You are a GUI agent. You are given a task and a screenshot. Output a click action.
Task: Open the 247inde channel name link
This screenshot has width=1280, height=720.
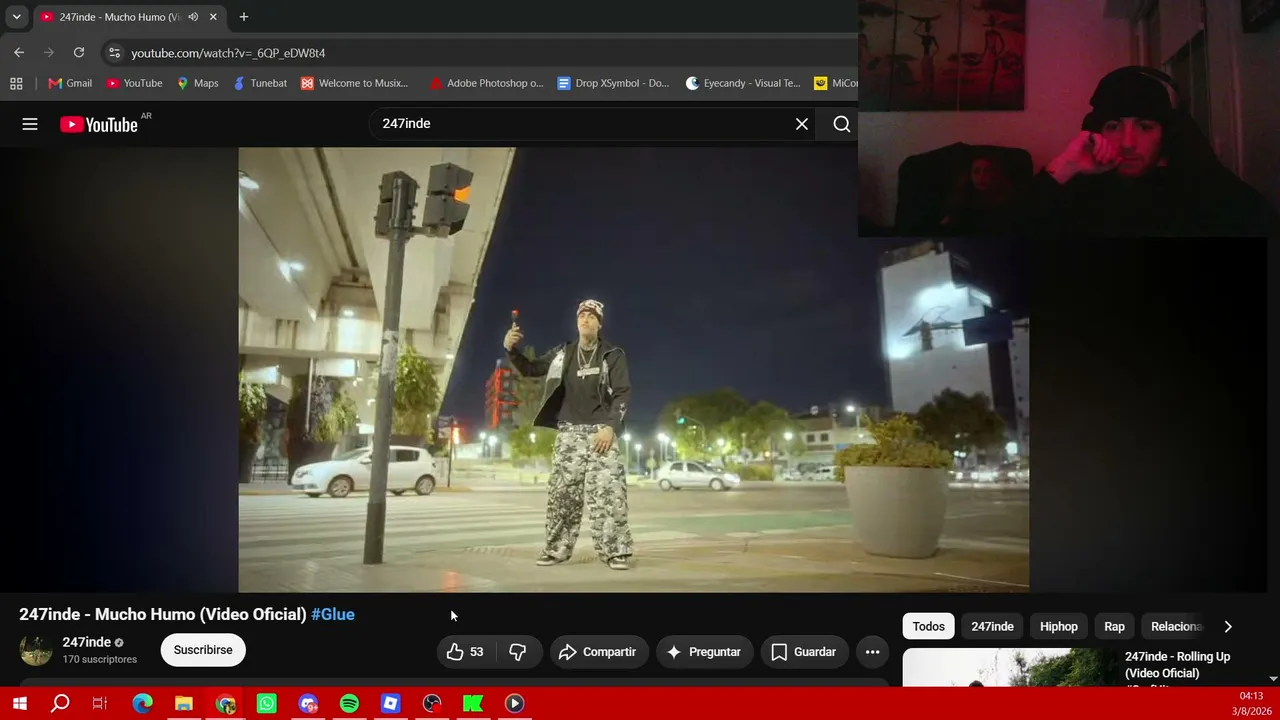[87, 642]
